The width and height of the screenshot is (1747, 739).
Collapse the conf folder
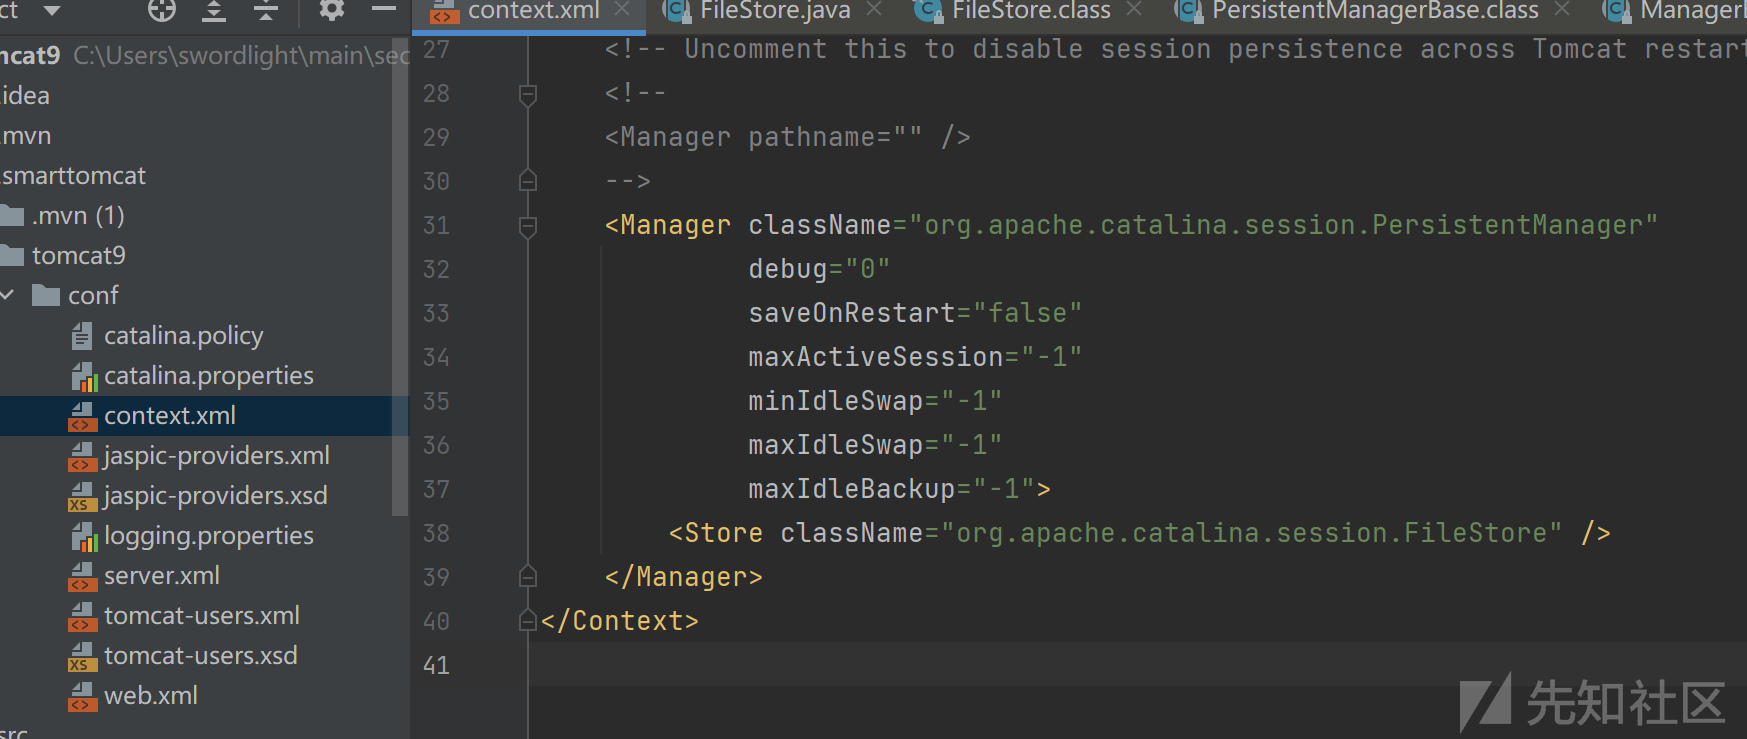8,295
